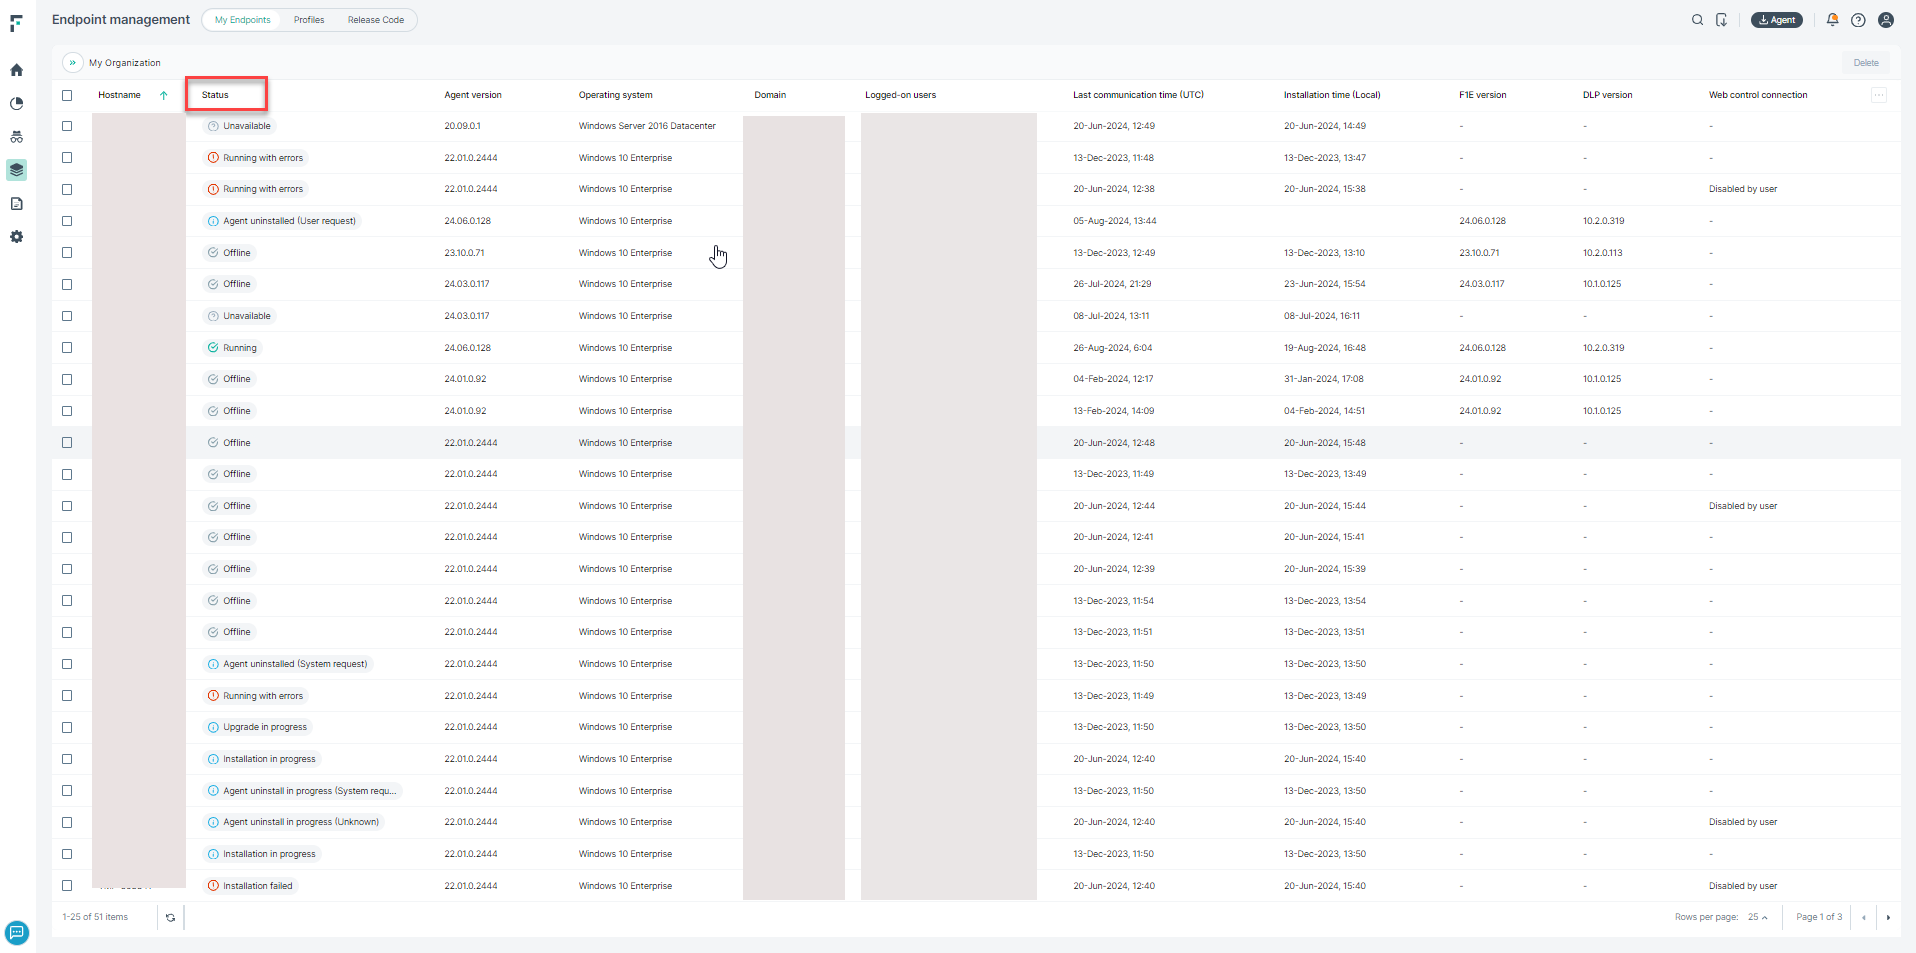
Task: Open help using the question mark icon
Action: (1858, 20)
